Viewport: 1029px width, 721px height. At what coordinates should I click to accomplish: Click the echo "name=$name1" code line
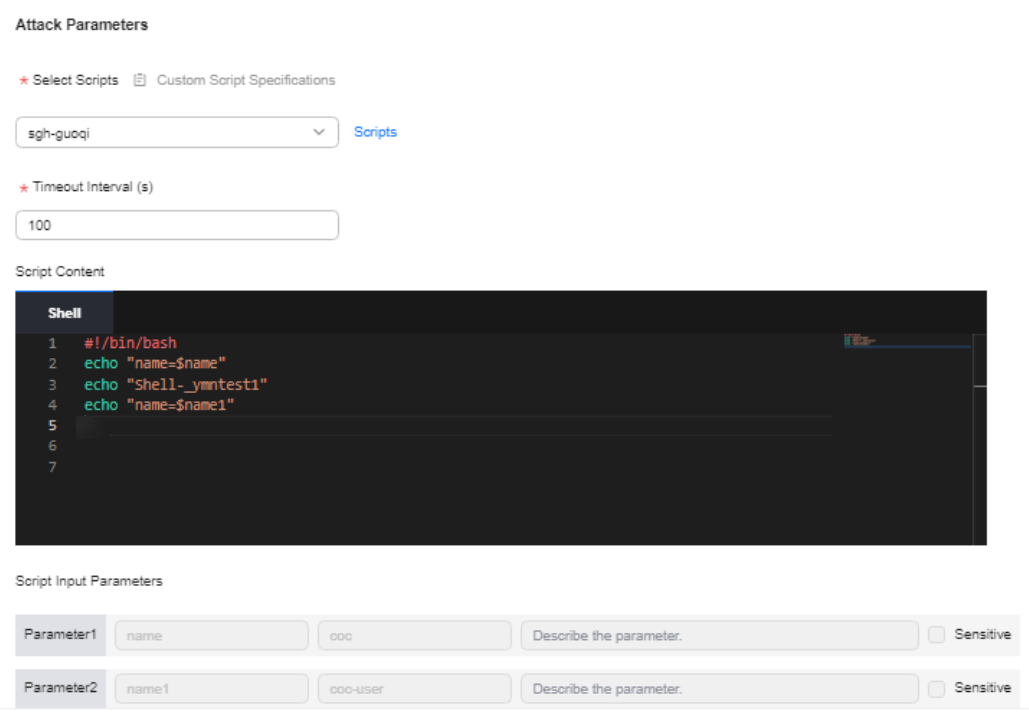coord(161,405)
